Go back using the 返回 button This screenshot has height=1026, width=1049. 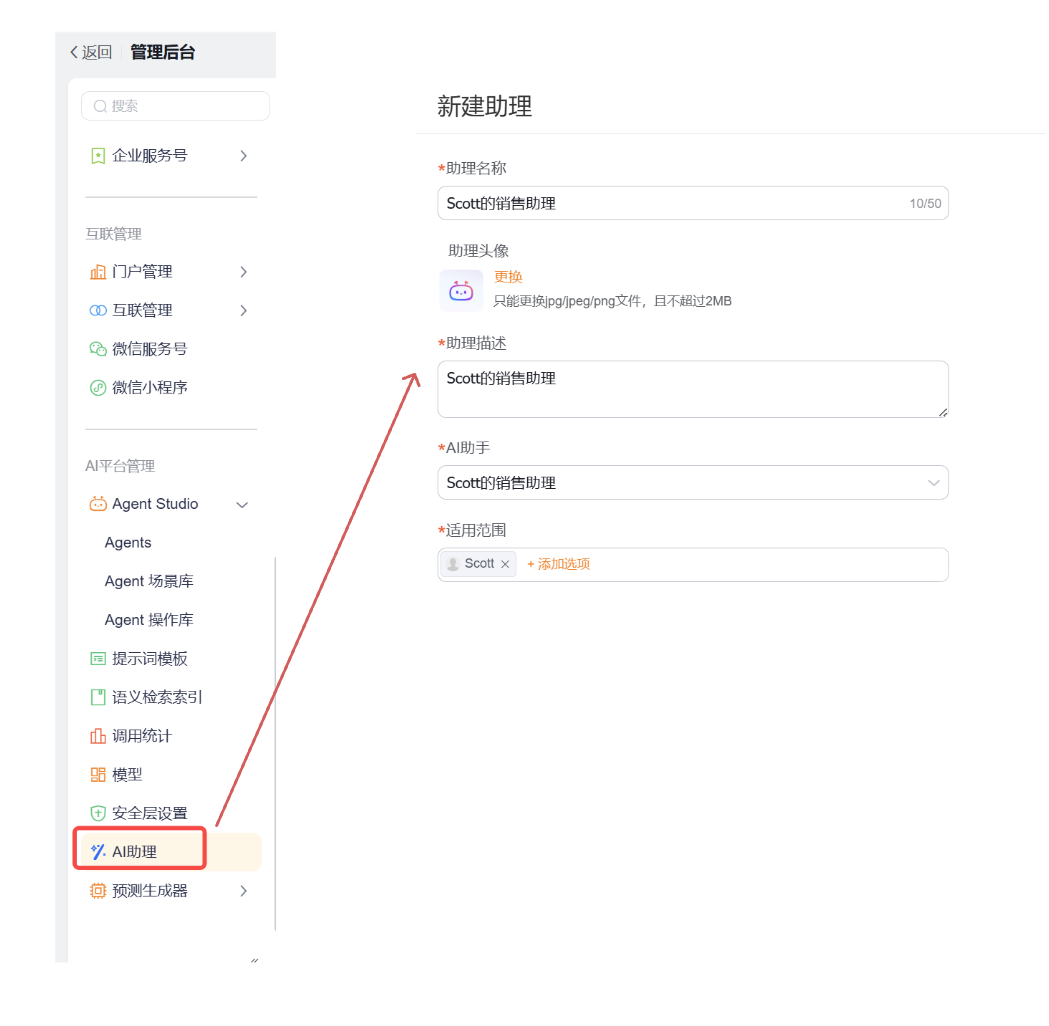click(x=90, y=52)
